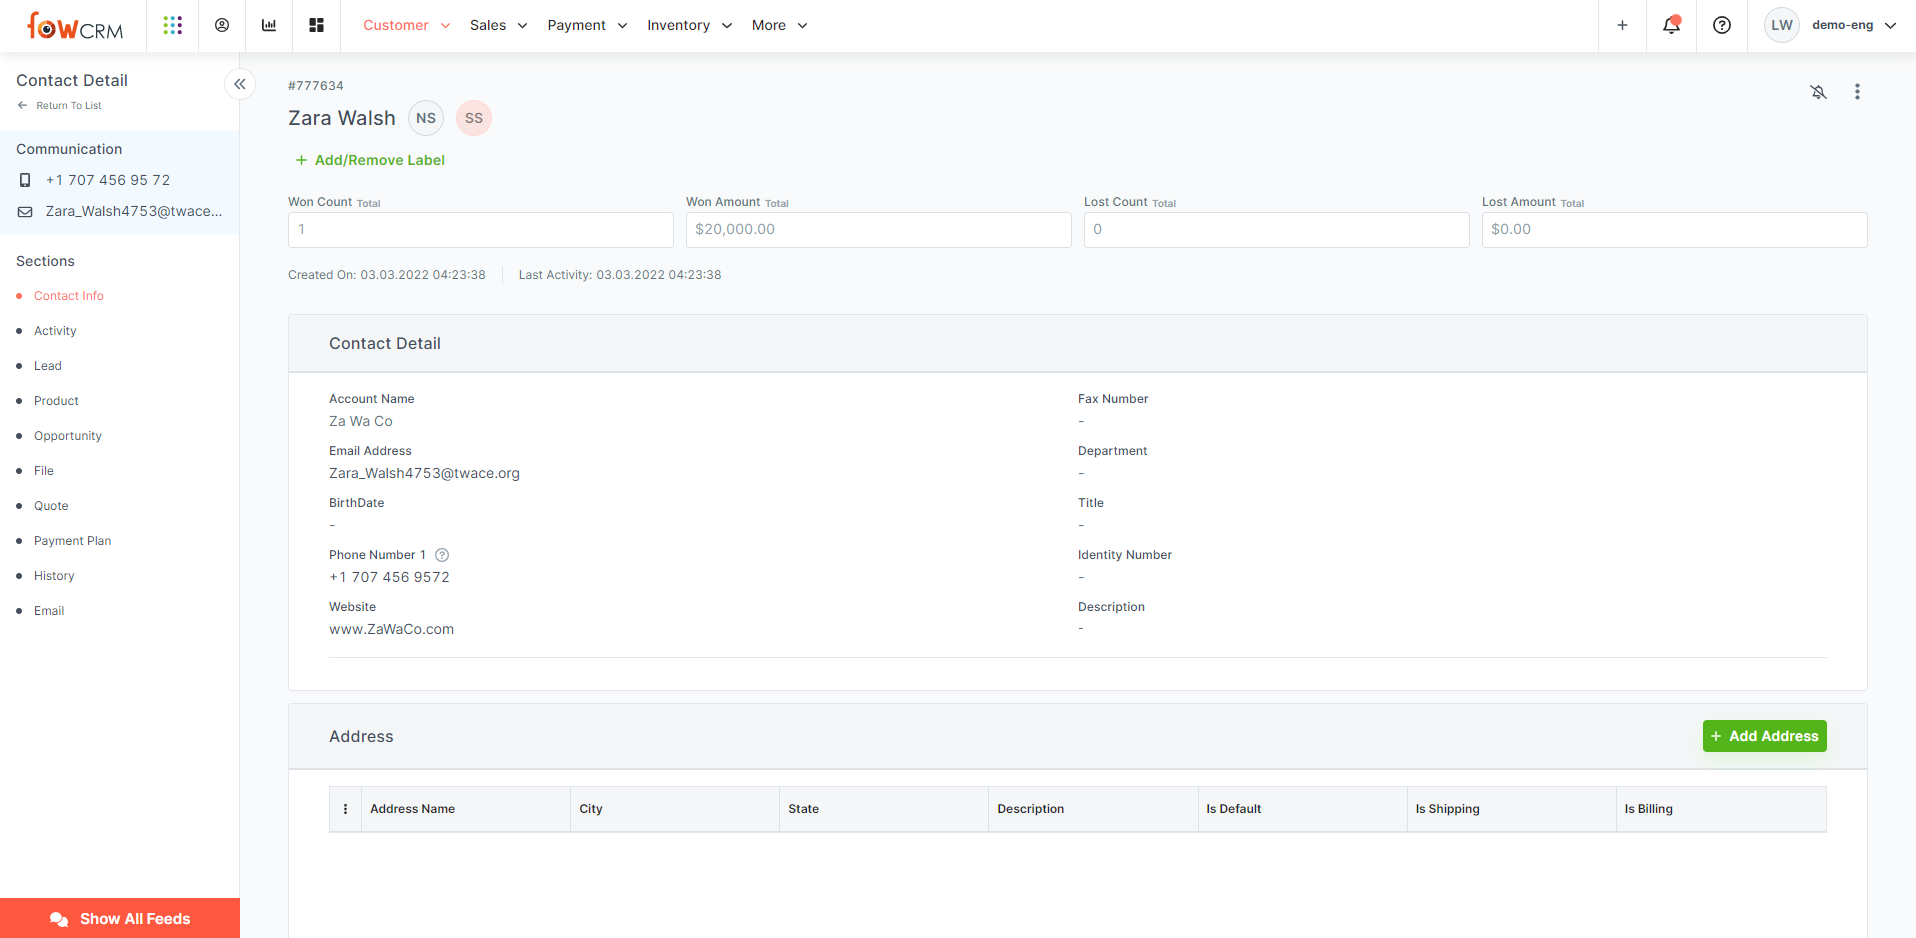Viewport: 1916px width, 938px height.
Task: Expand the Inventory menu
Action: 689,25
